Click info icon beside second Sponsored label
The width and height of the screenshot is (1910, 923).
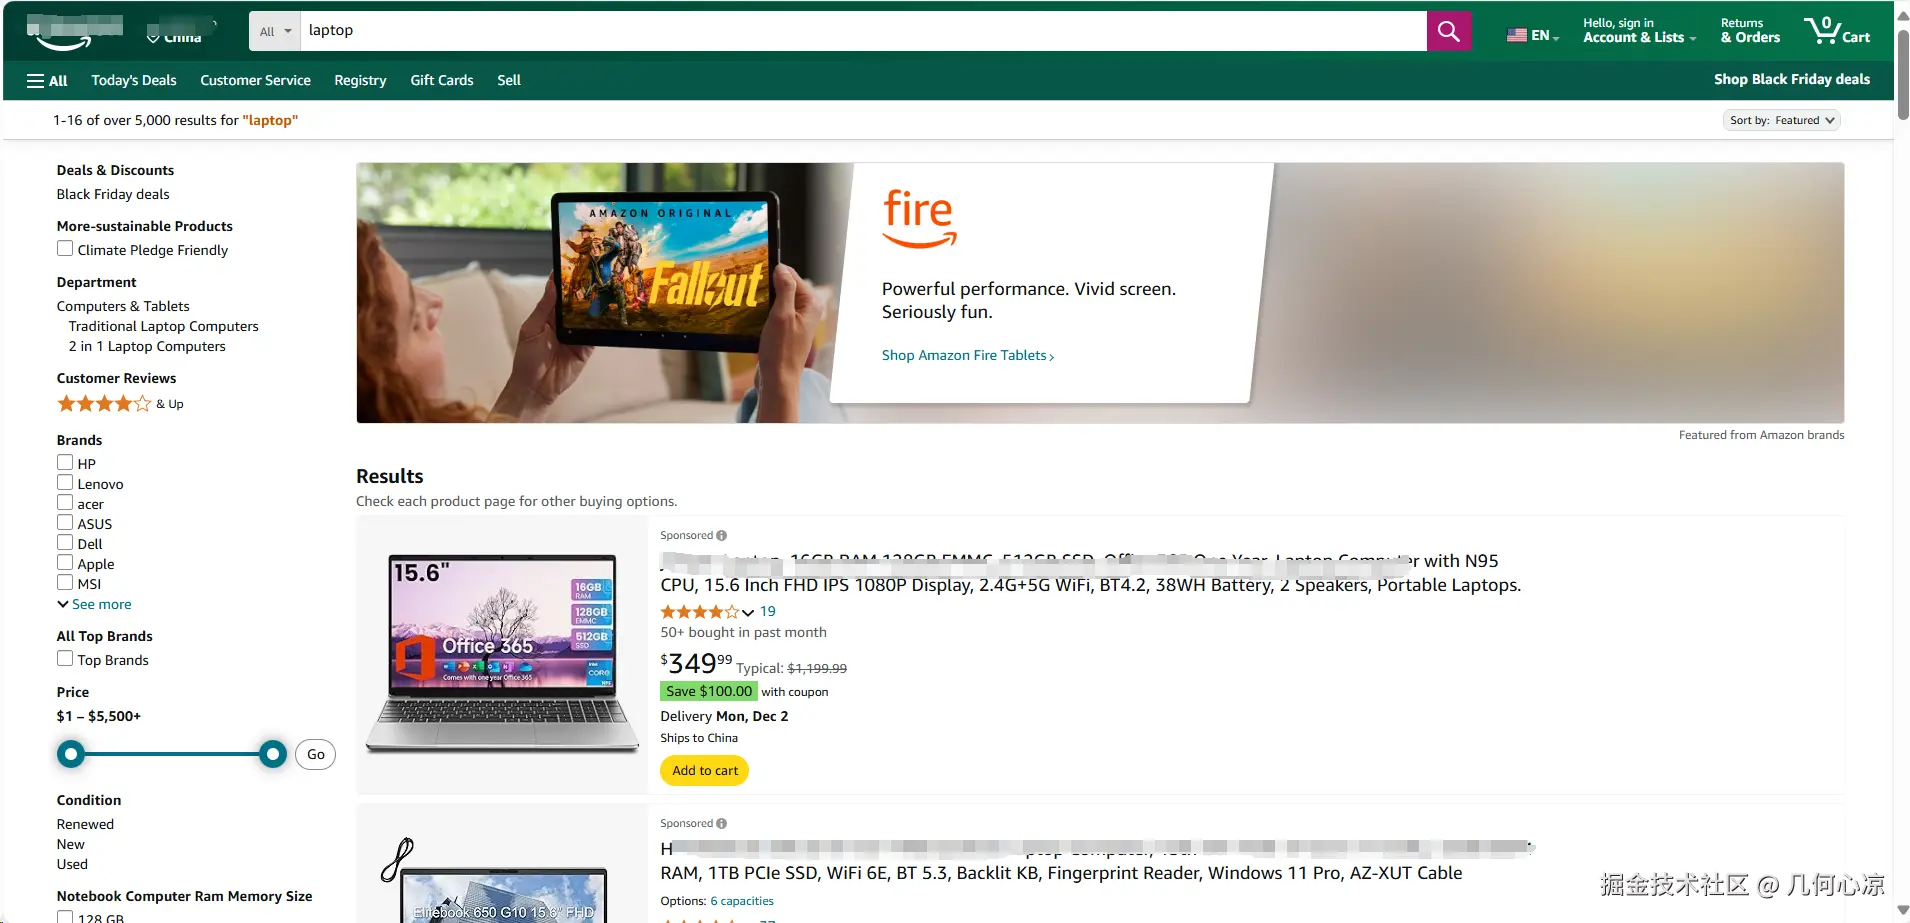point(721,824)
